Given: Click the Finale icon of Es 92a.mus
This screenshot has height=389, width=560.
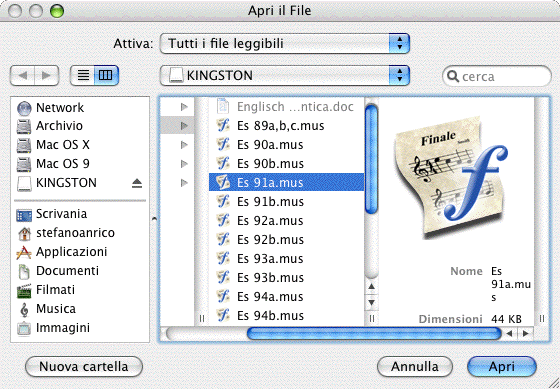Looking at the screenshot, I should pos(223,220).
